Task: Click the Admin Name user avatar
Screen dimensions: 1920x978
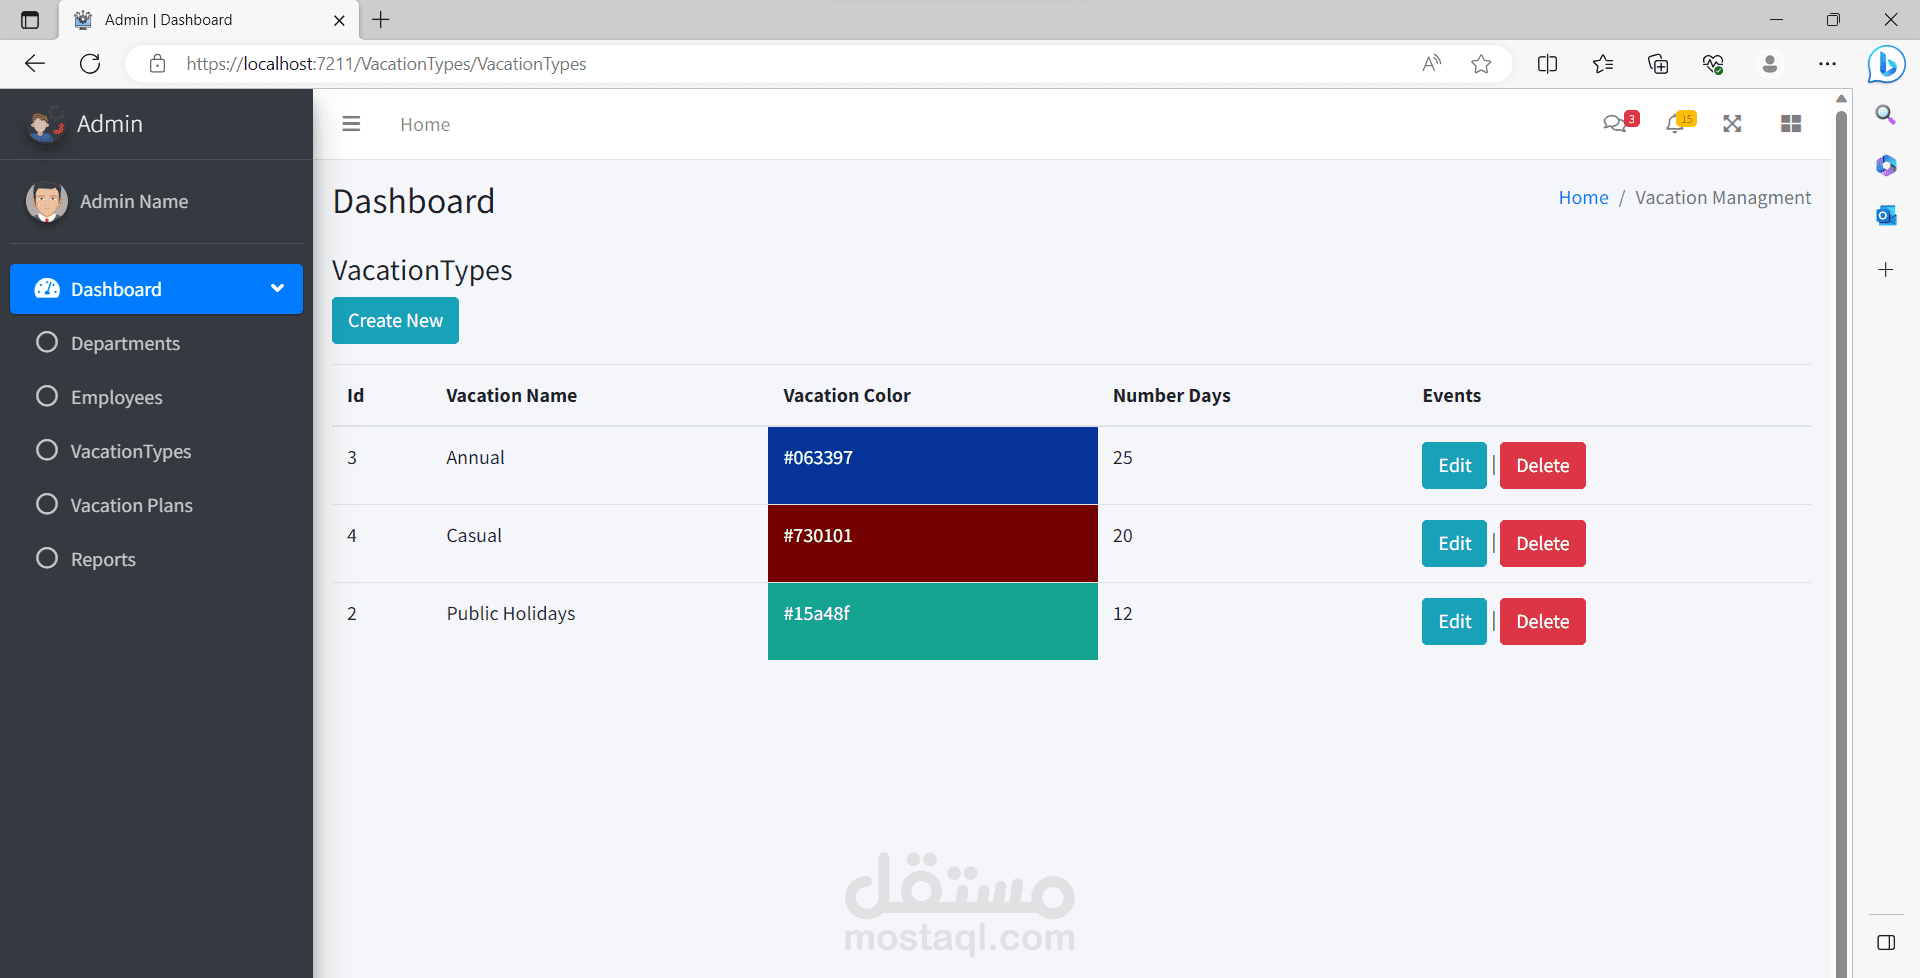Action: [46, 201]
